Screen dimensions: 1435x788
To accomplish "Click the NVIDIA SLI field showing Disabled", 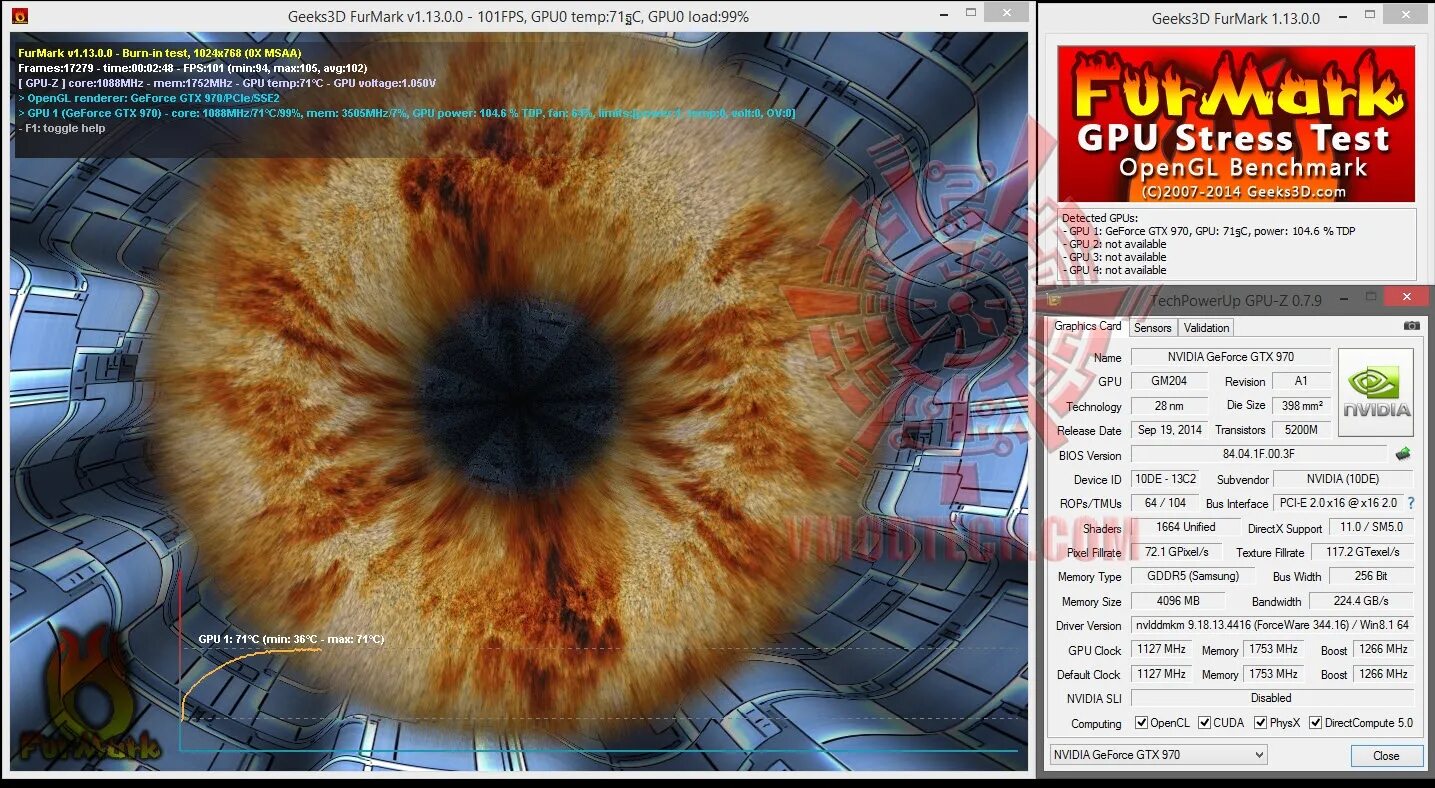I will coord(1272,698).
